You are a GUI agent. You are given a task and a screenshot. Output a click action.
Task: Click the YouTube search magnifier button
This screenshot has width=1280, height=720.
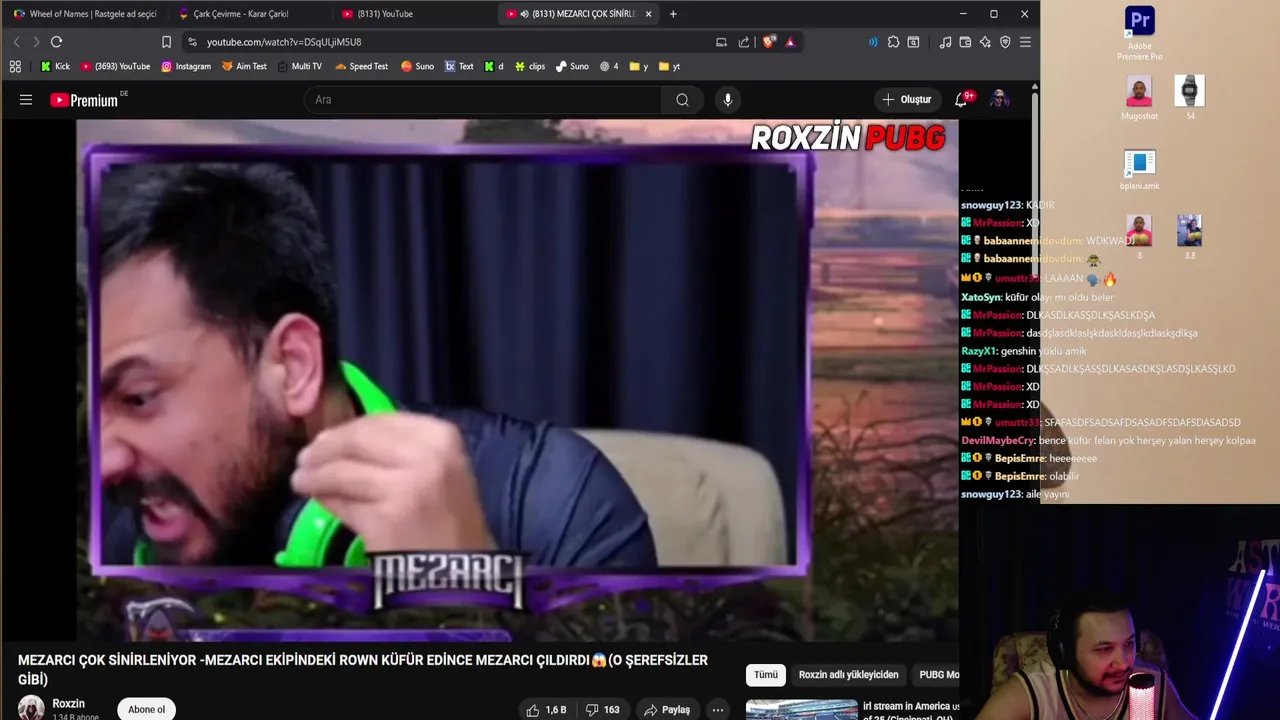pyautogui.click(x=682, y=100)
